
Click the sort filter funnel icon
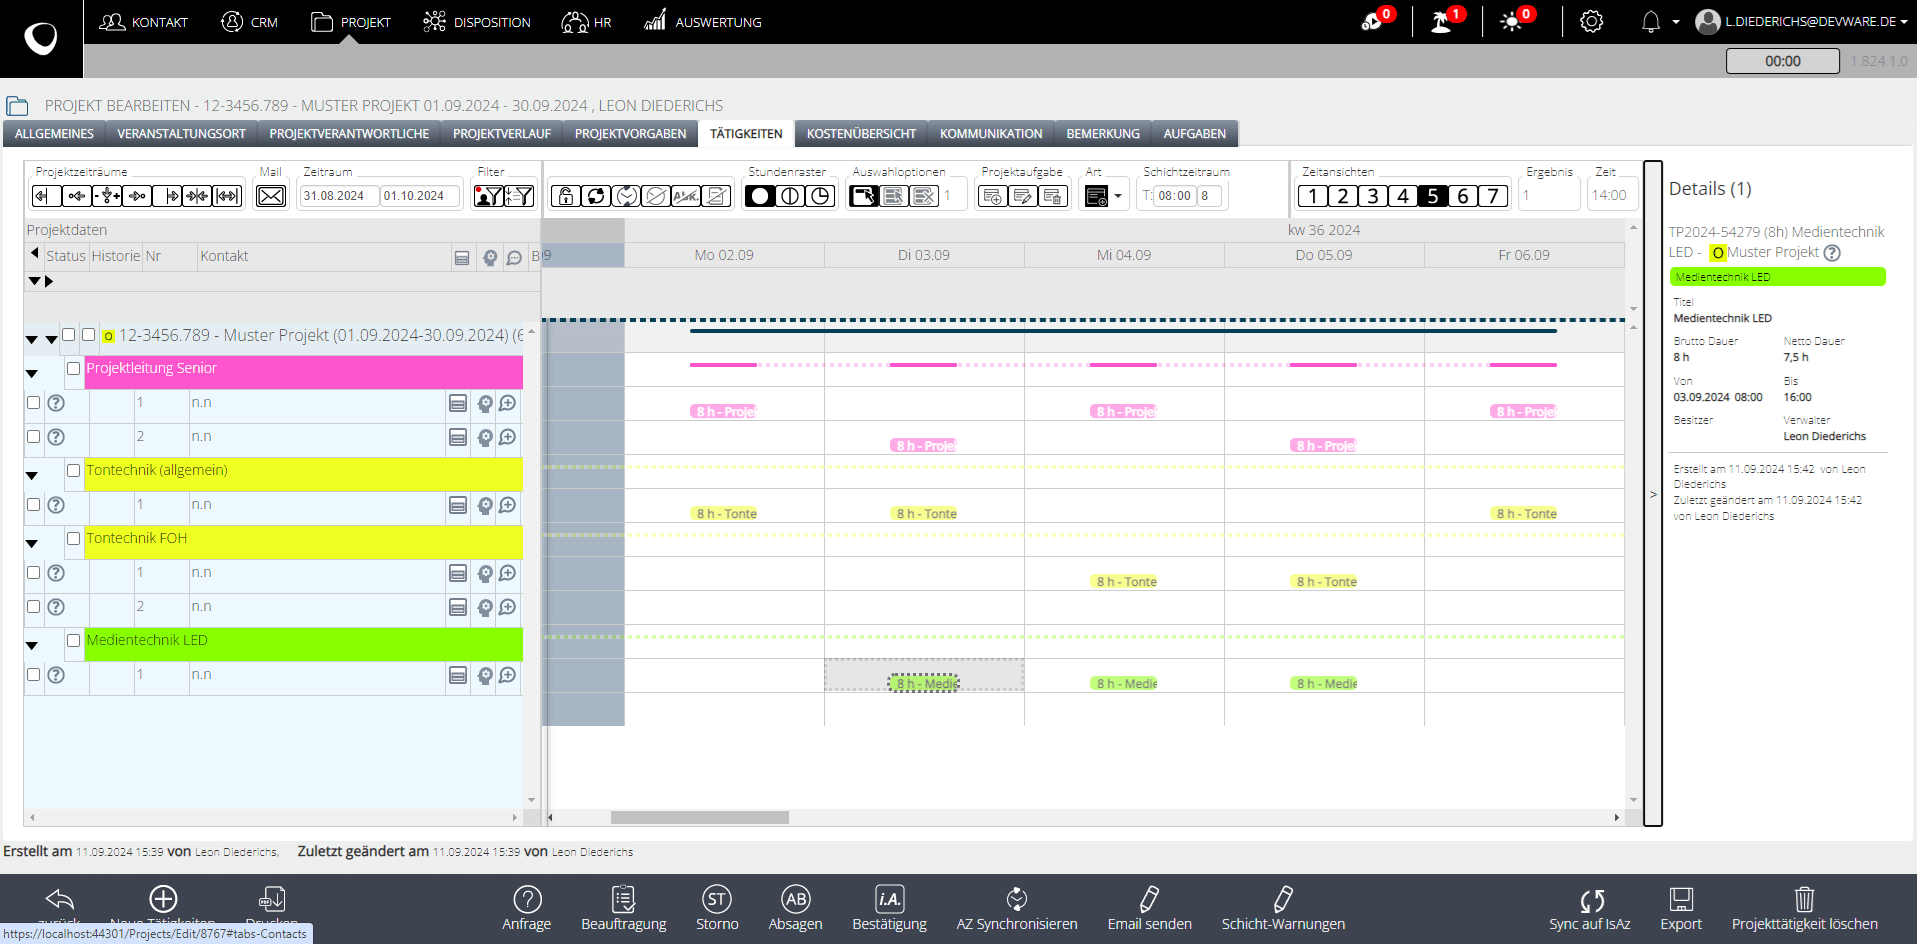(519, 196)
